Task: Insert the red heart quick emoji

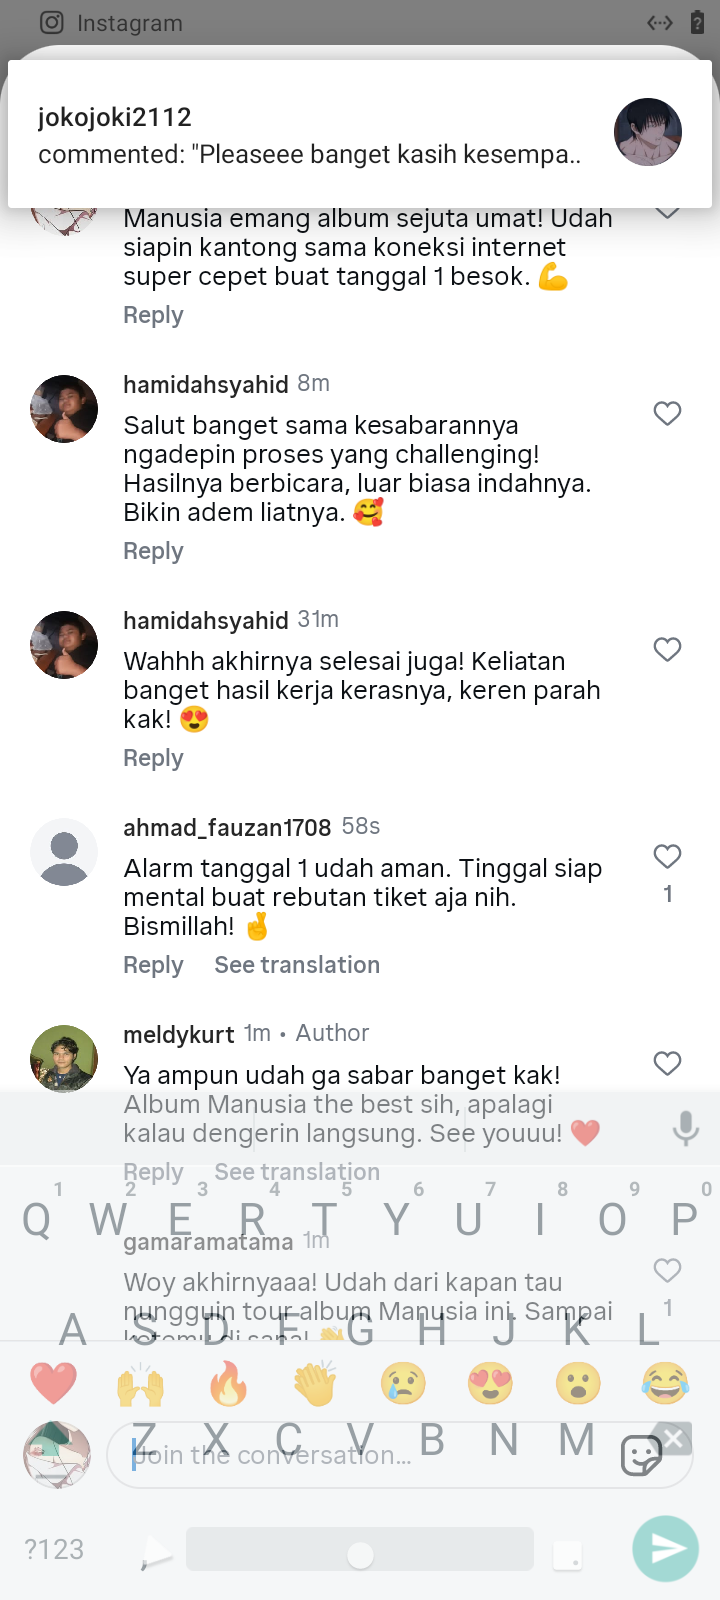Action: [x=54, y=1384]
